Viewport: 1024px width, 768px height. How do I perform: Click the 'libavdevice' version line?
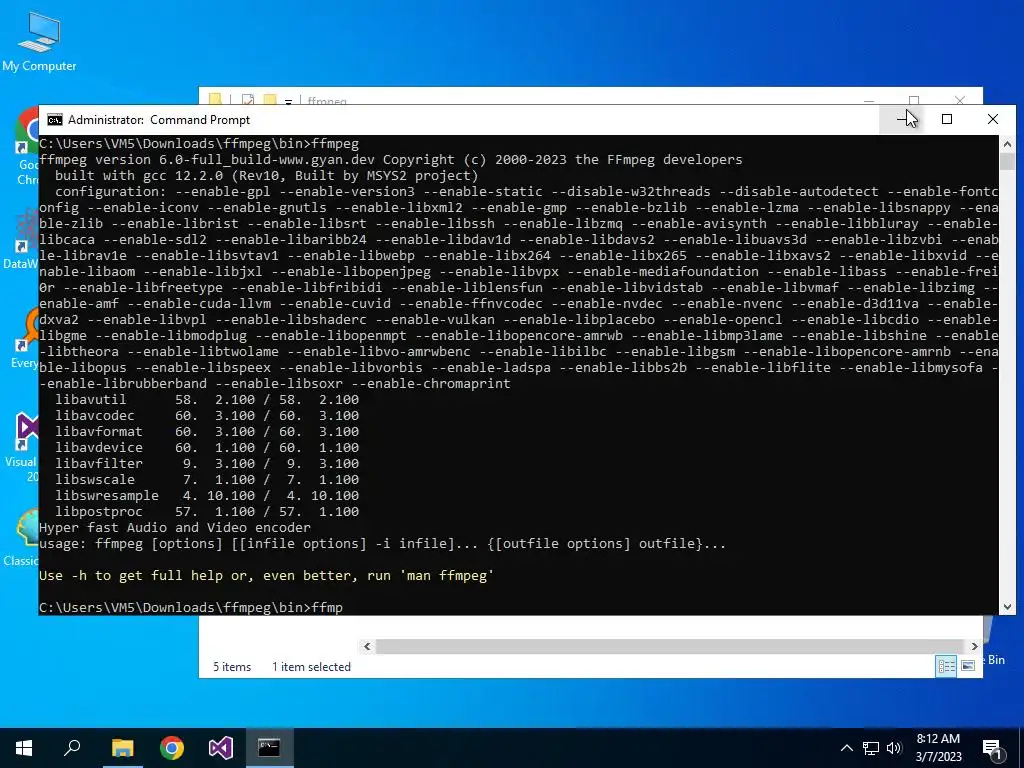pos(207,448)
